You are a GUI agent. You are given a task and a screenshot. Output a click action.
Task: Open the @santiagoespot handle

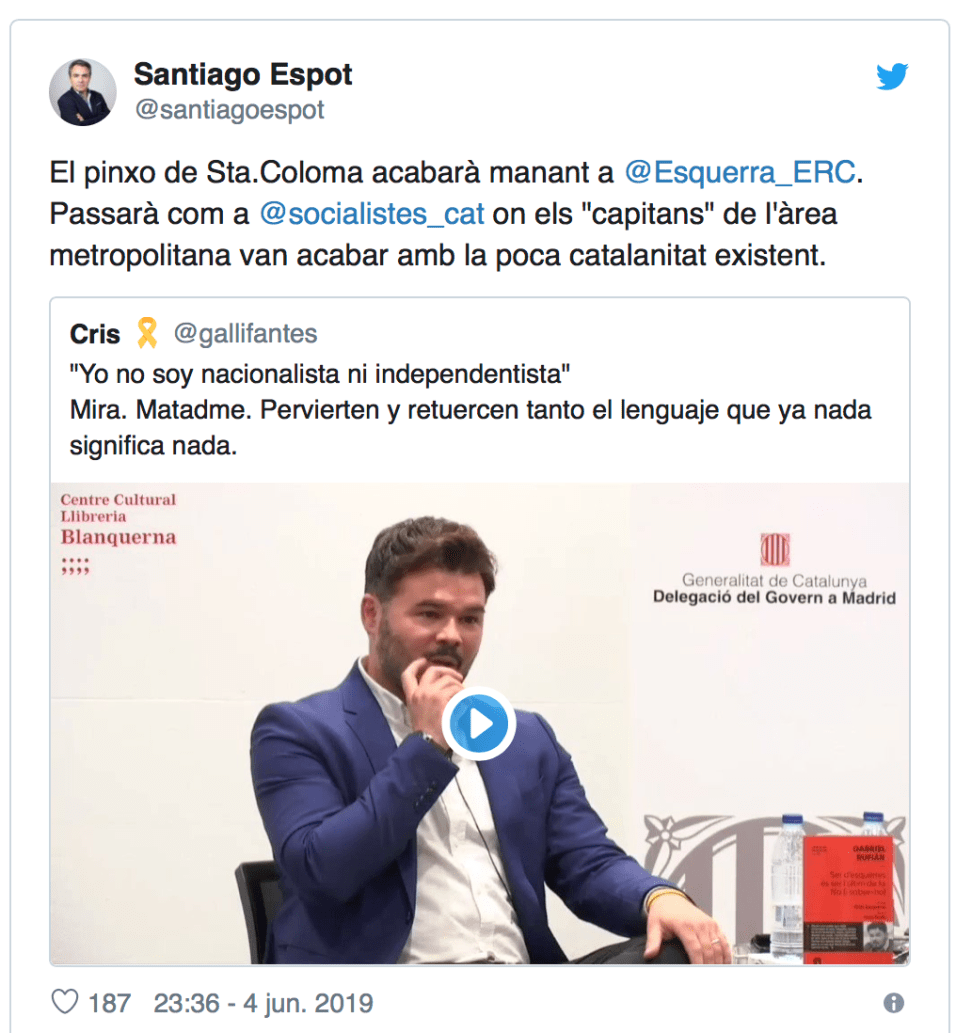229,110
